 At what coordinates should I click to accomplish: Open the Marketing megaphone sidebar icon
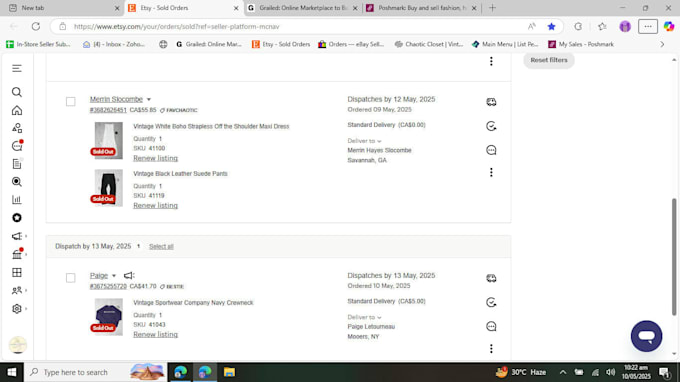(16, 236)
